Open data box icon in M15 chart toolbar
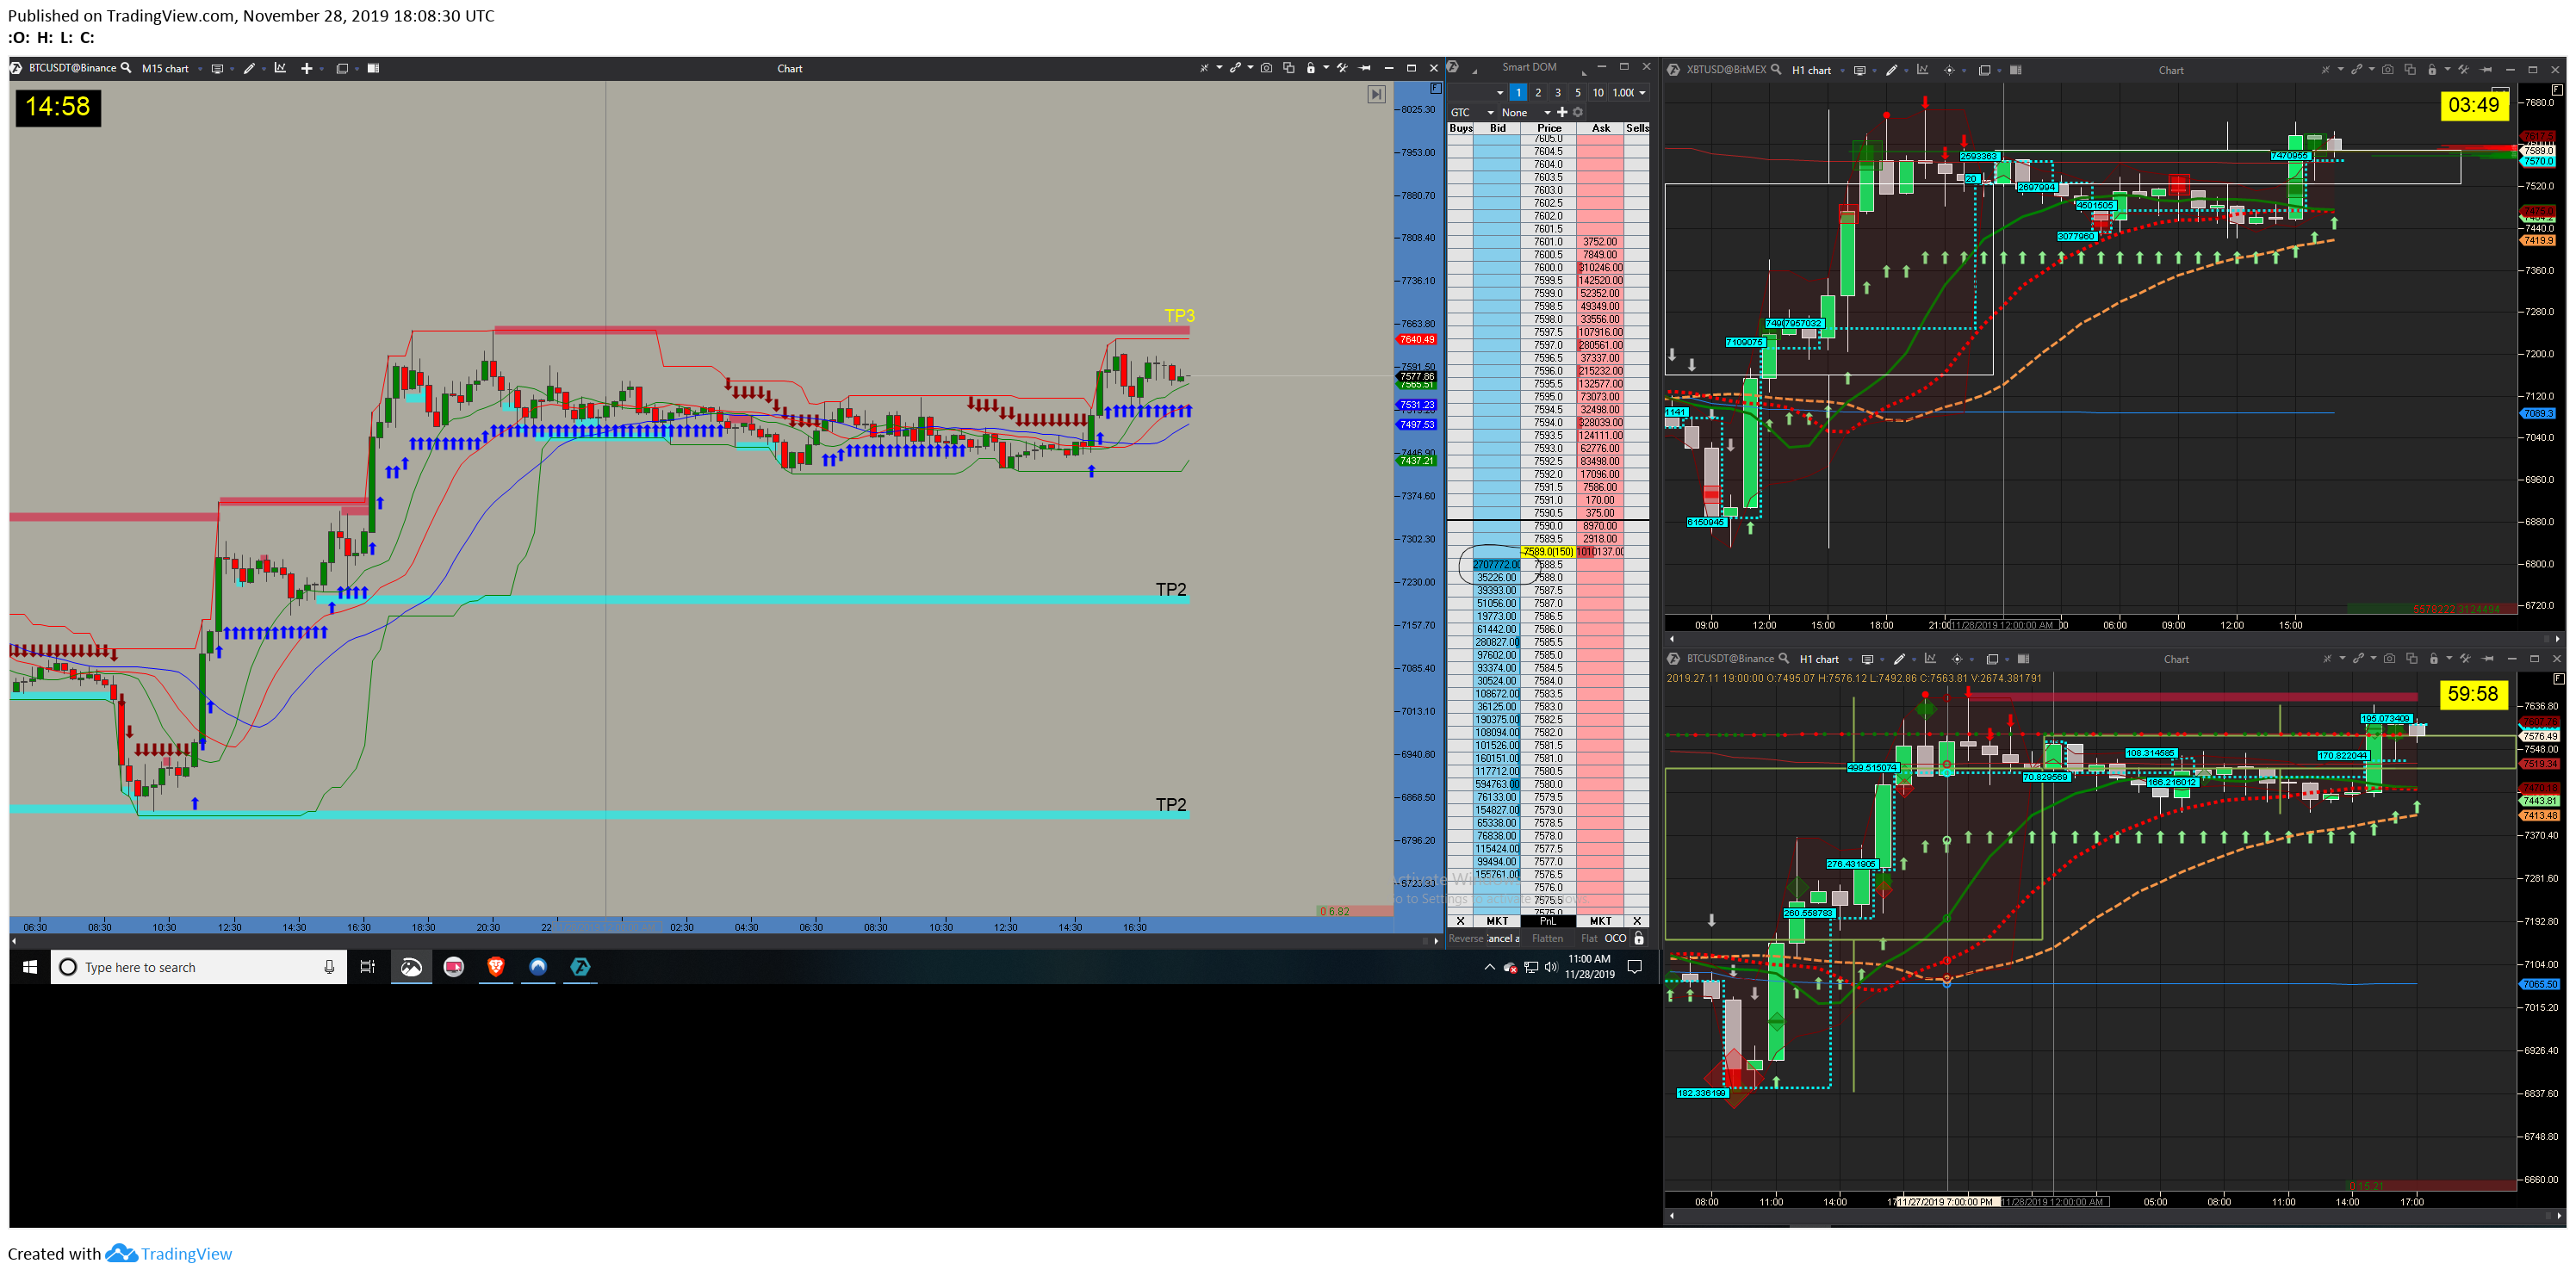The image size is (2576, 1276). tap(217, 68)
